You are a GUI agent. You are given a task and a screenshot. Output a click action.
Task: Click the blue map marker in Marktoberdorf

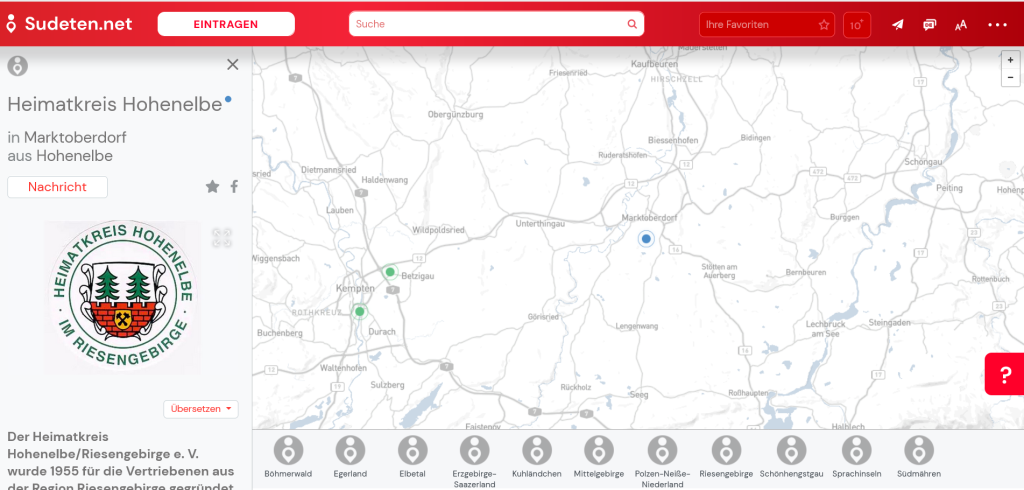point(646,238)
